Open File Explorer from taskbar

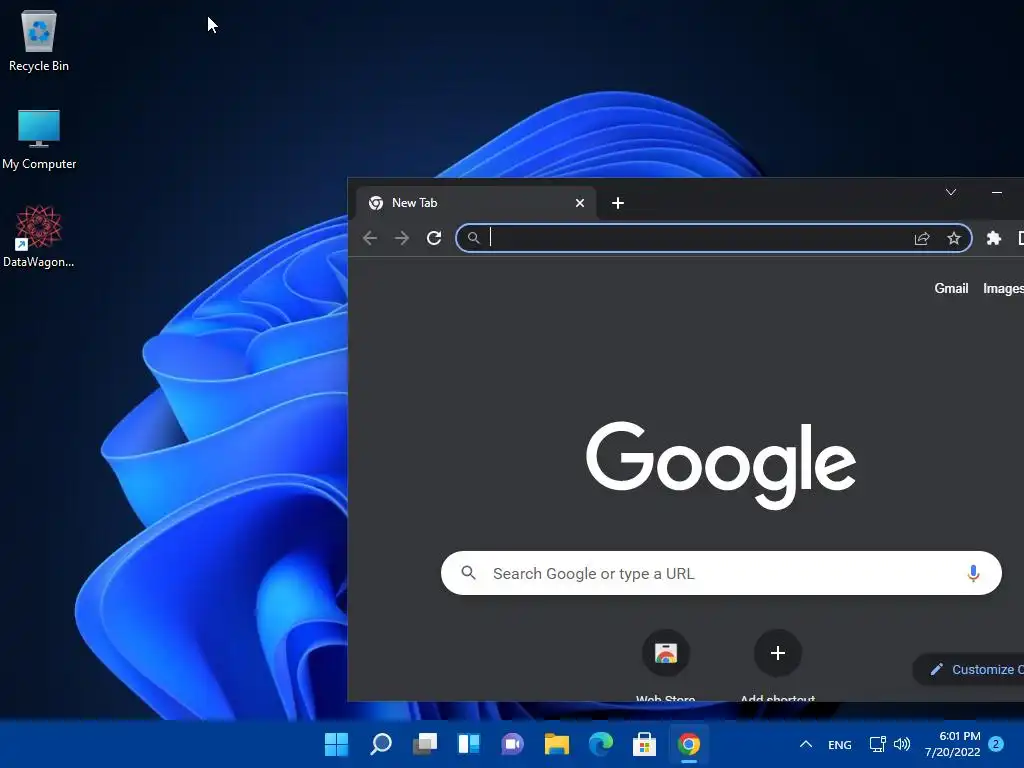point(556,744)
